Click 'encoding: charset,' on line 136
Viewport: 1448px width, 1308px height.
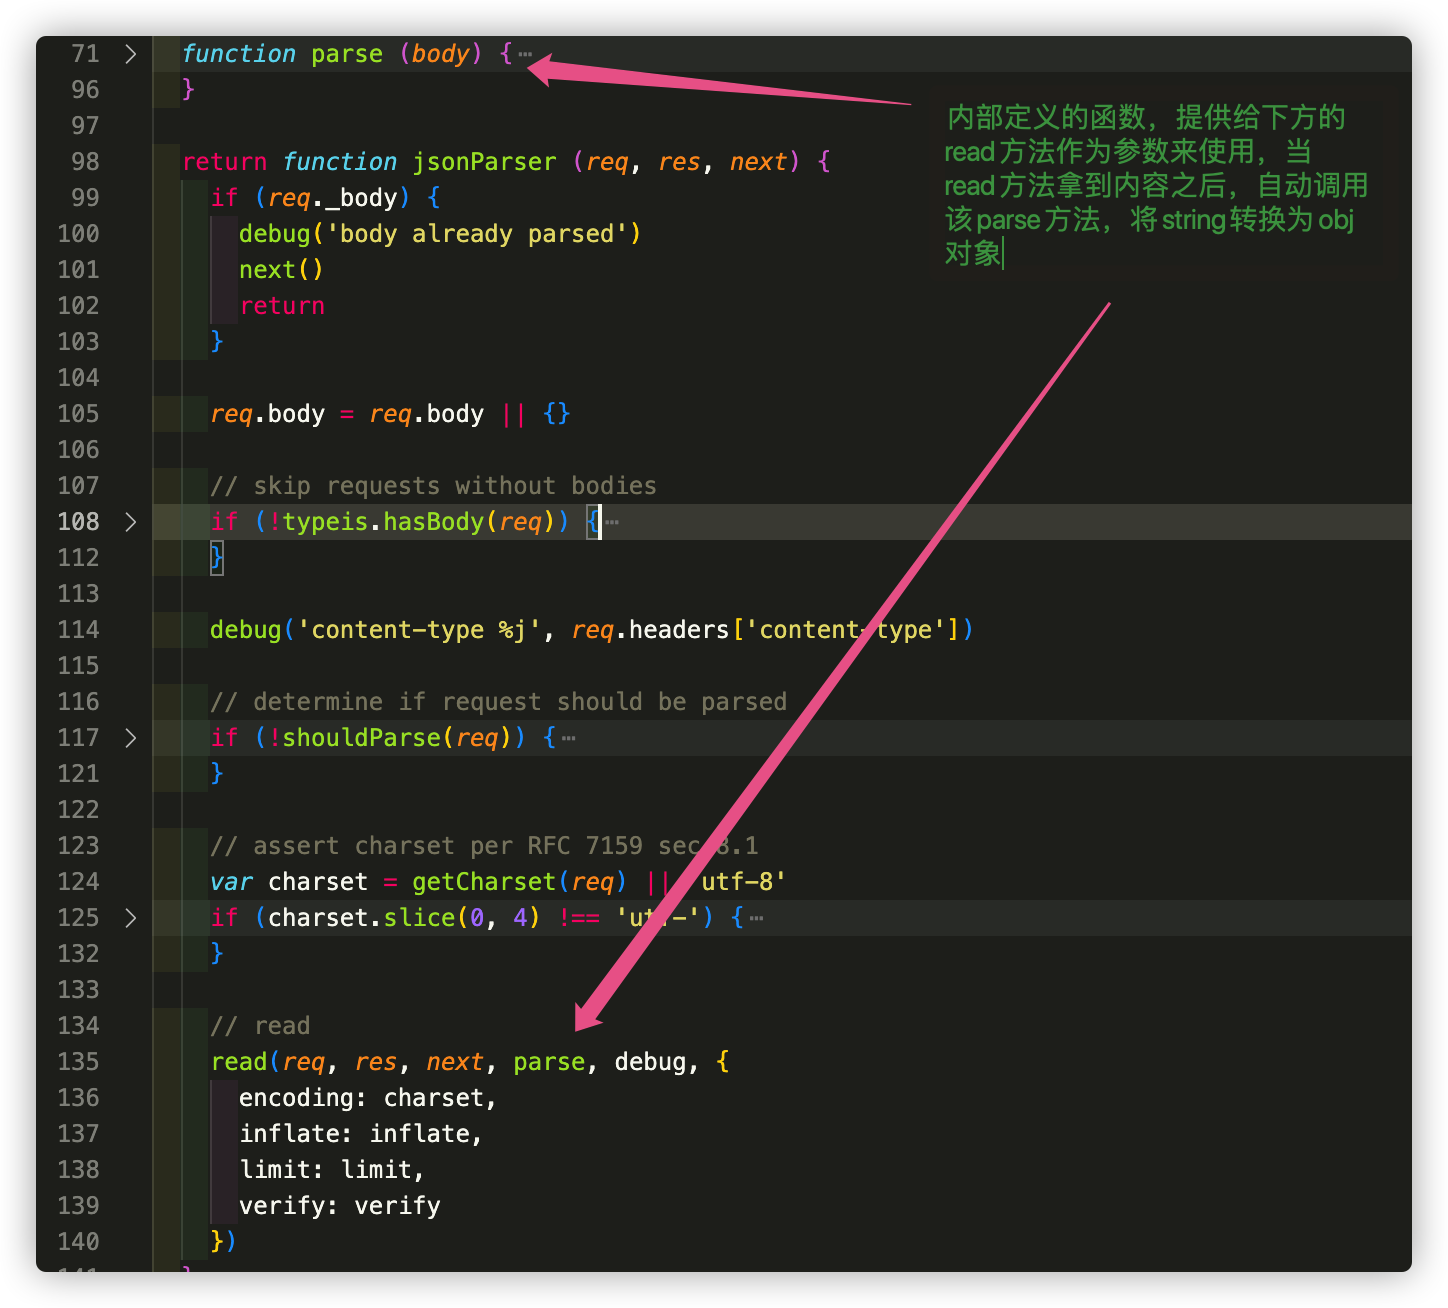368,1098
